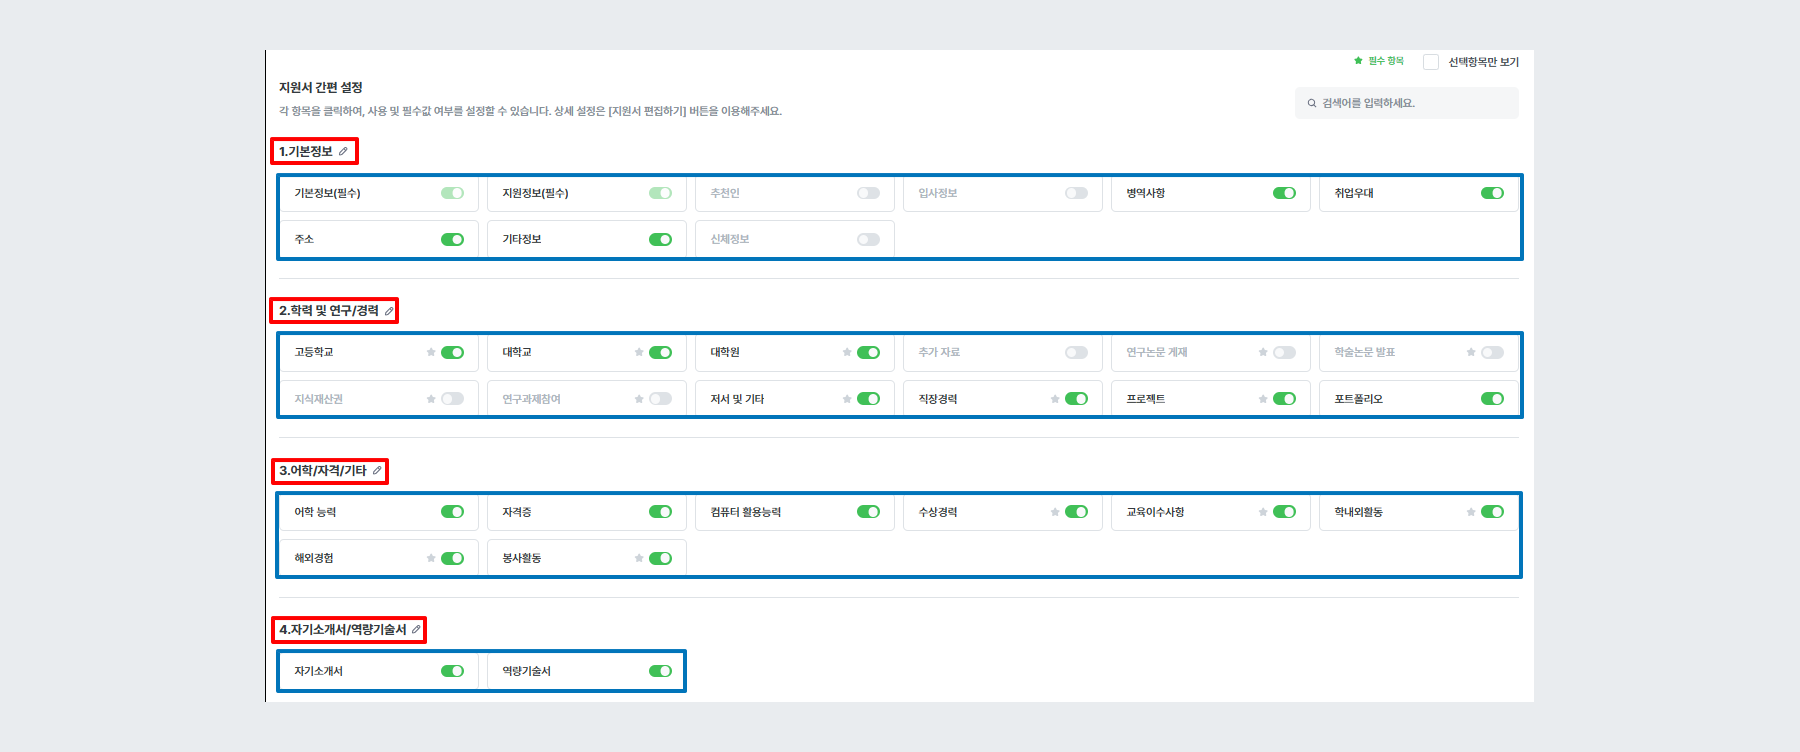Click the star icon on the 대학원 card
This screenshot has width=1800, height=752.
[x=847, y=352]
